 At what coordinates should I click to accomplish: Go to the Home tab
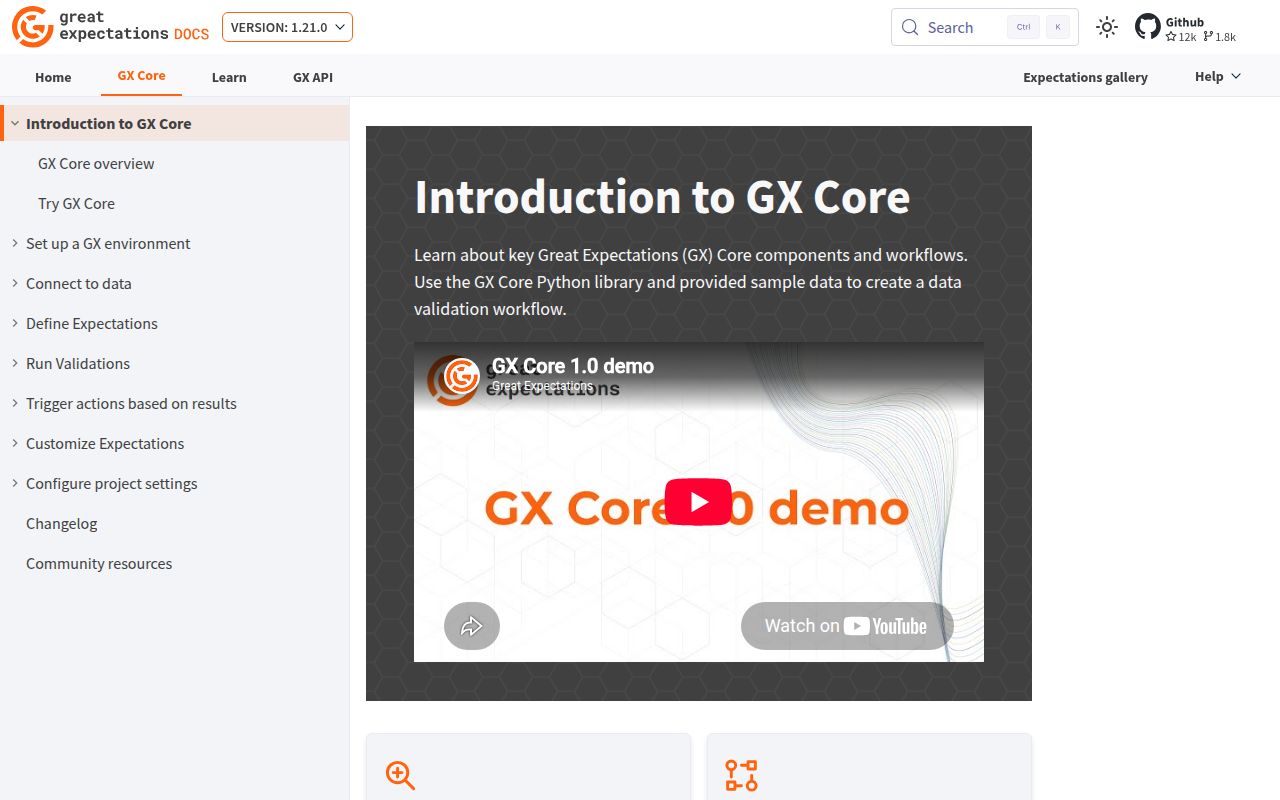click(x=53, y=77)
